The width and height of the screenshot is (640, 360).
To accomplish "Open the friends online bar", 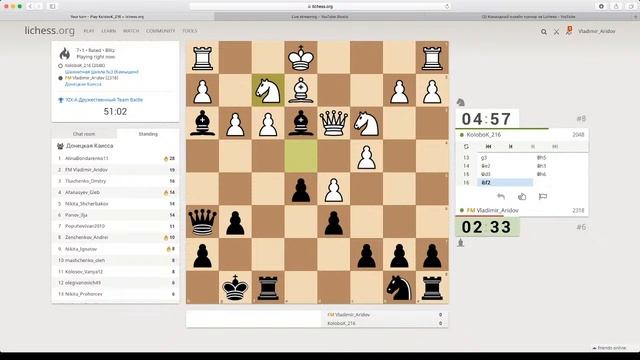I will point(610,348).
